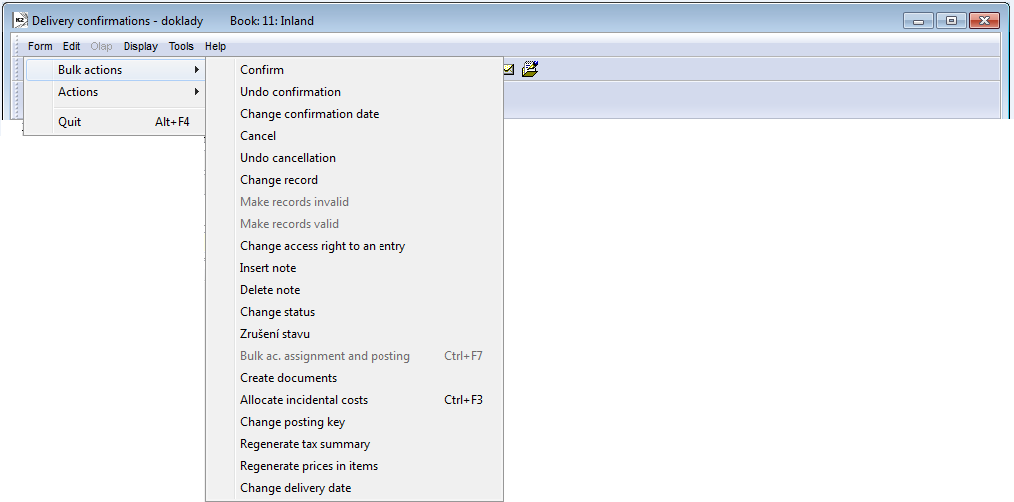
Task: Select Allocate incidental costs
Action: tap(304, 400)
